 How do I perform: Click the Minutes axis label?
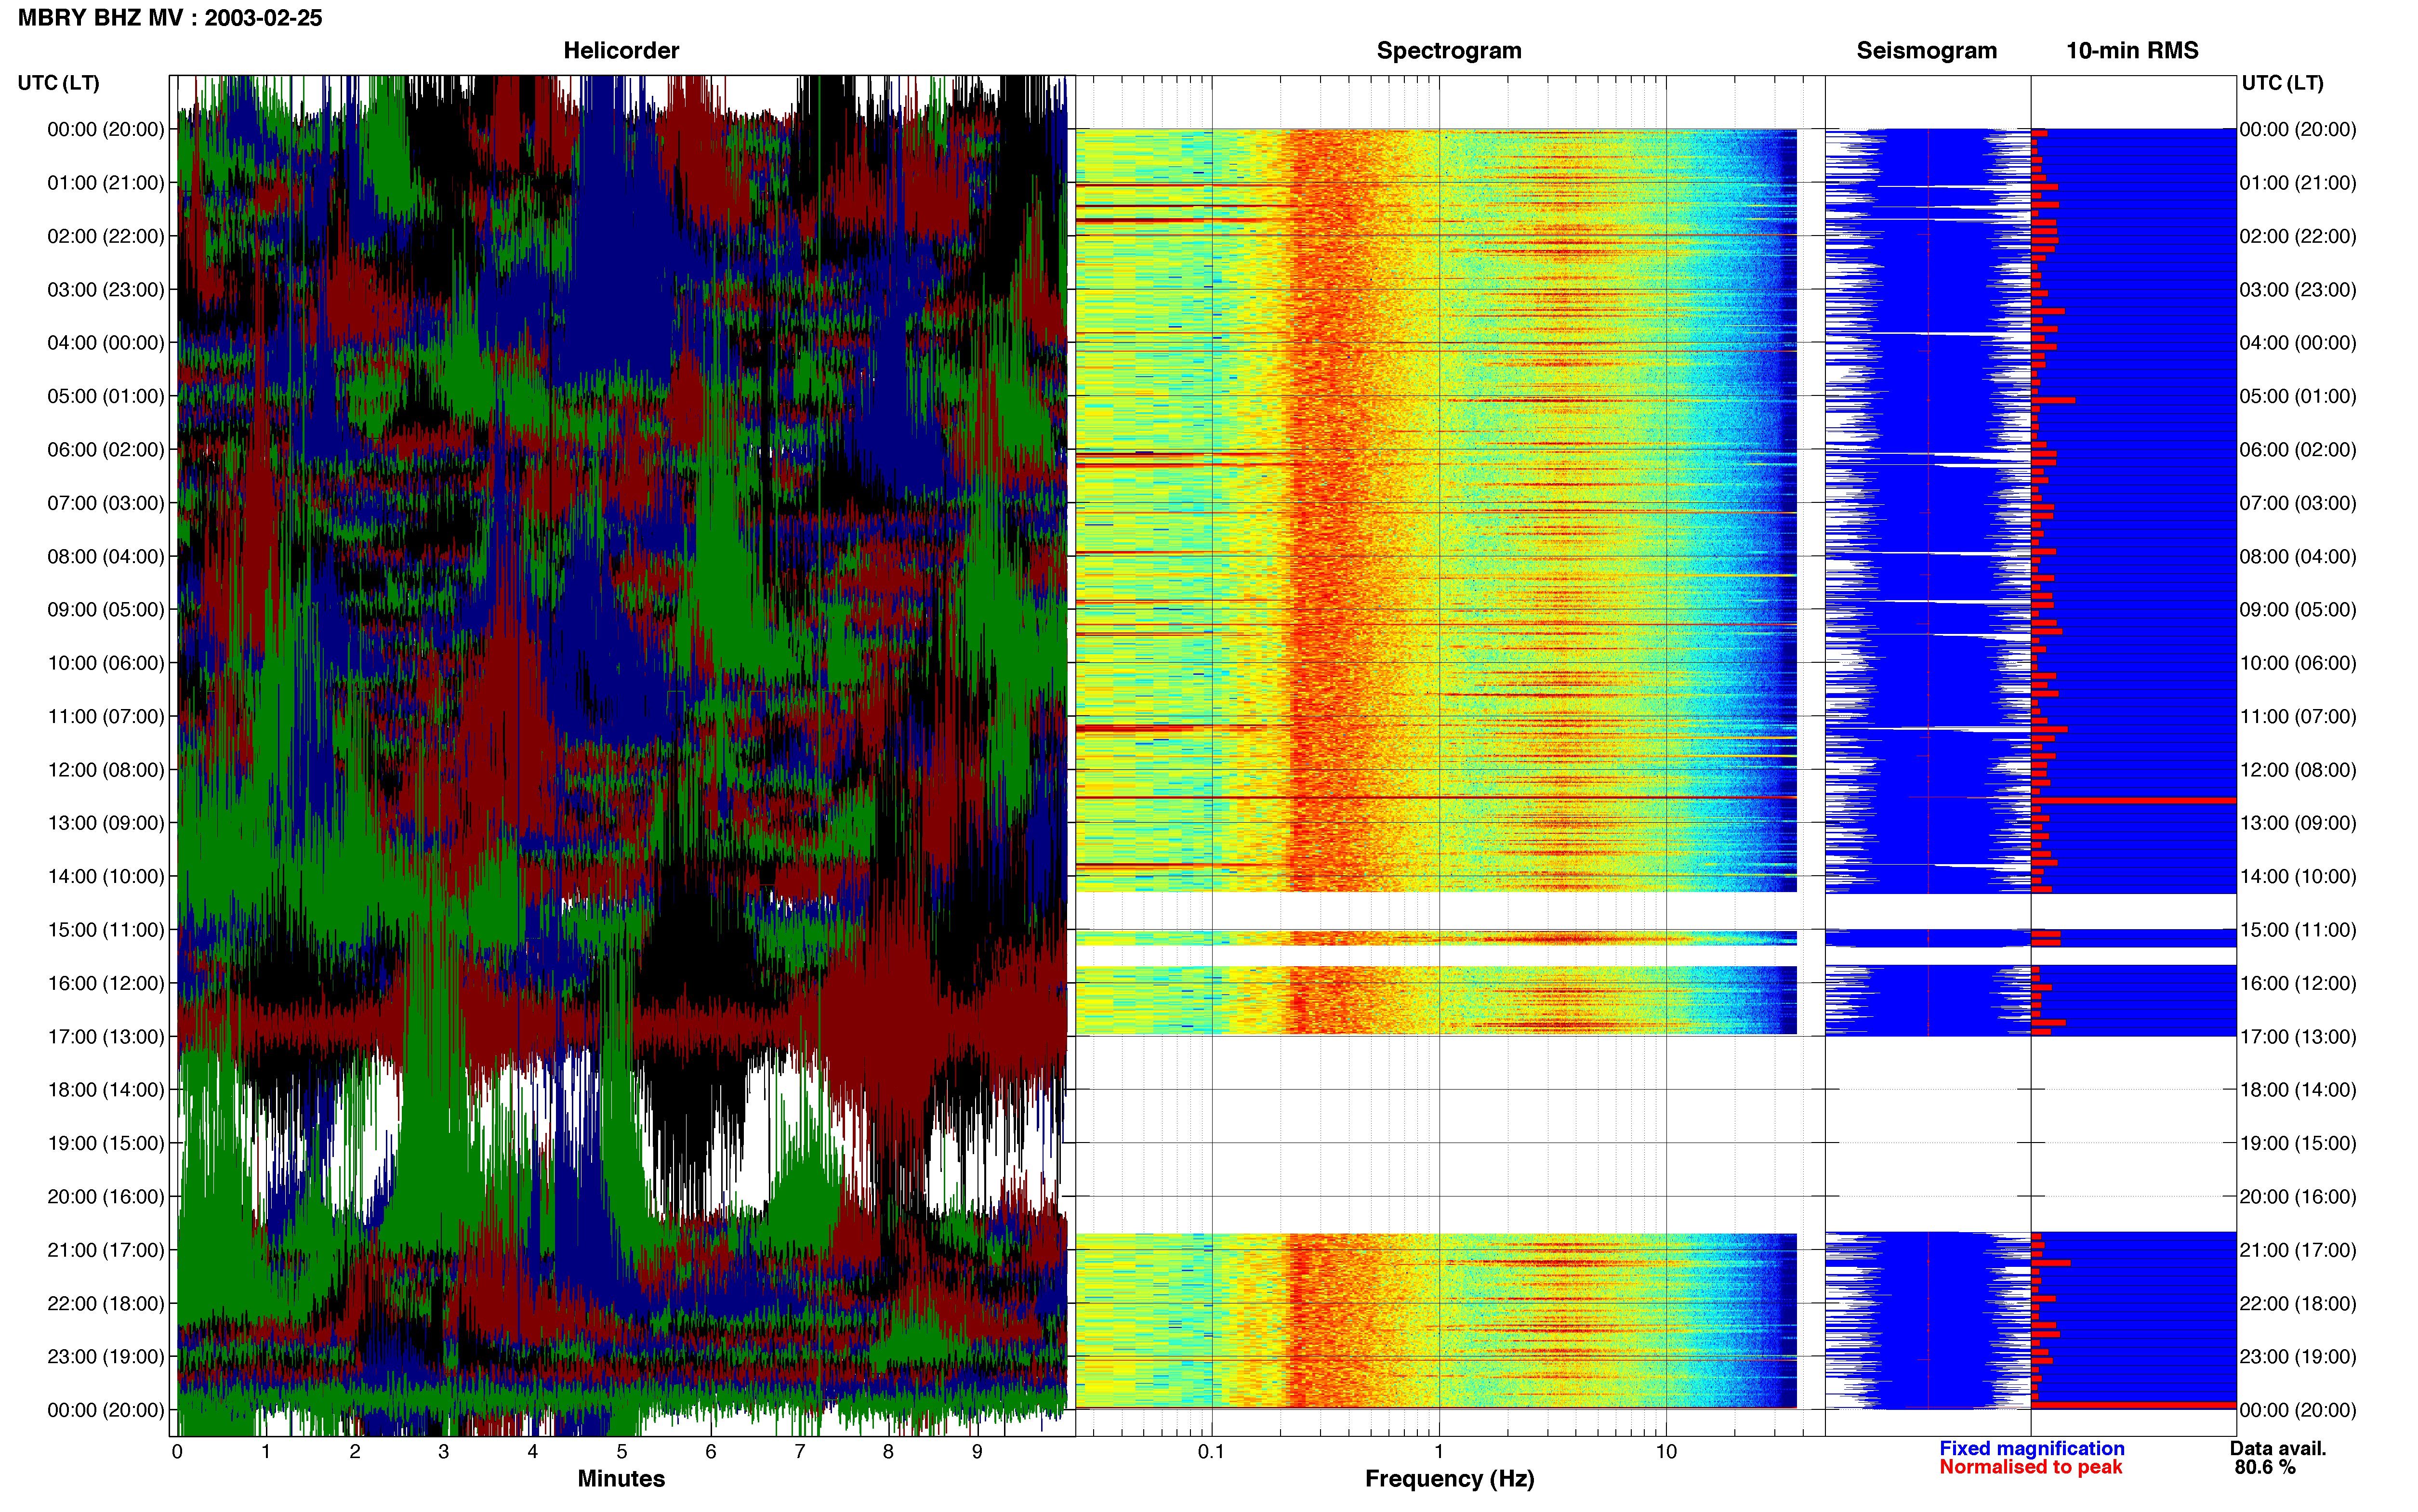point(621,1478)
